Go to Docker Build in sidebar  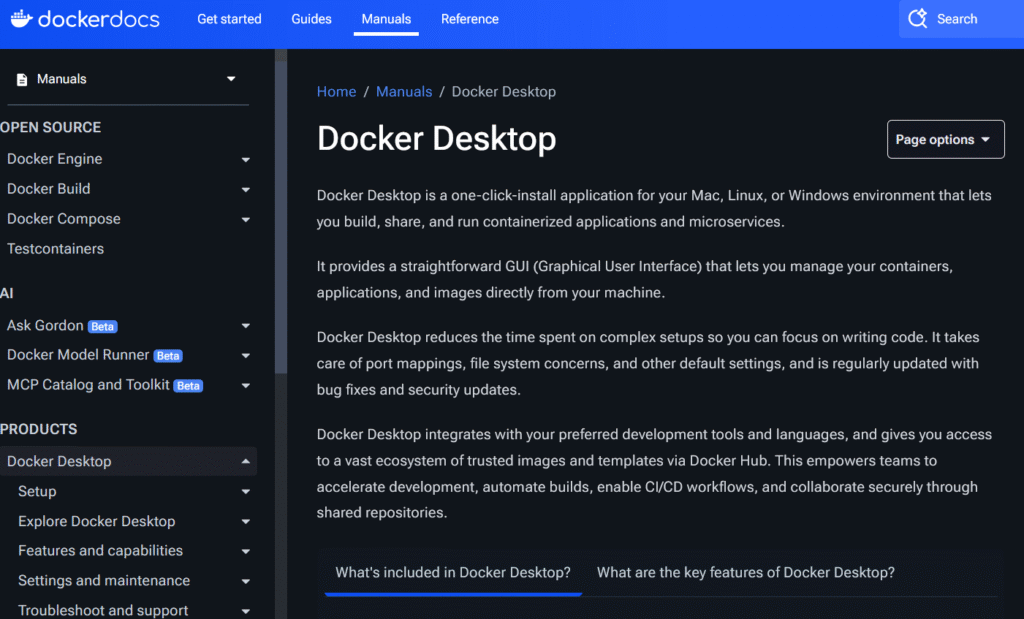click(x=49, y=189)
